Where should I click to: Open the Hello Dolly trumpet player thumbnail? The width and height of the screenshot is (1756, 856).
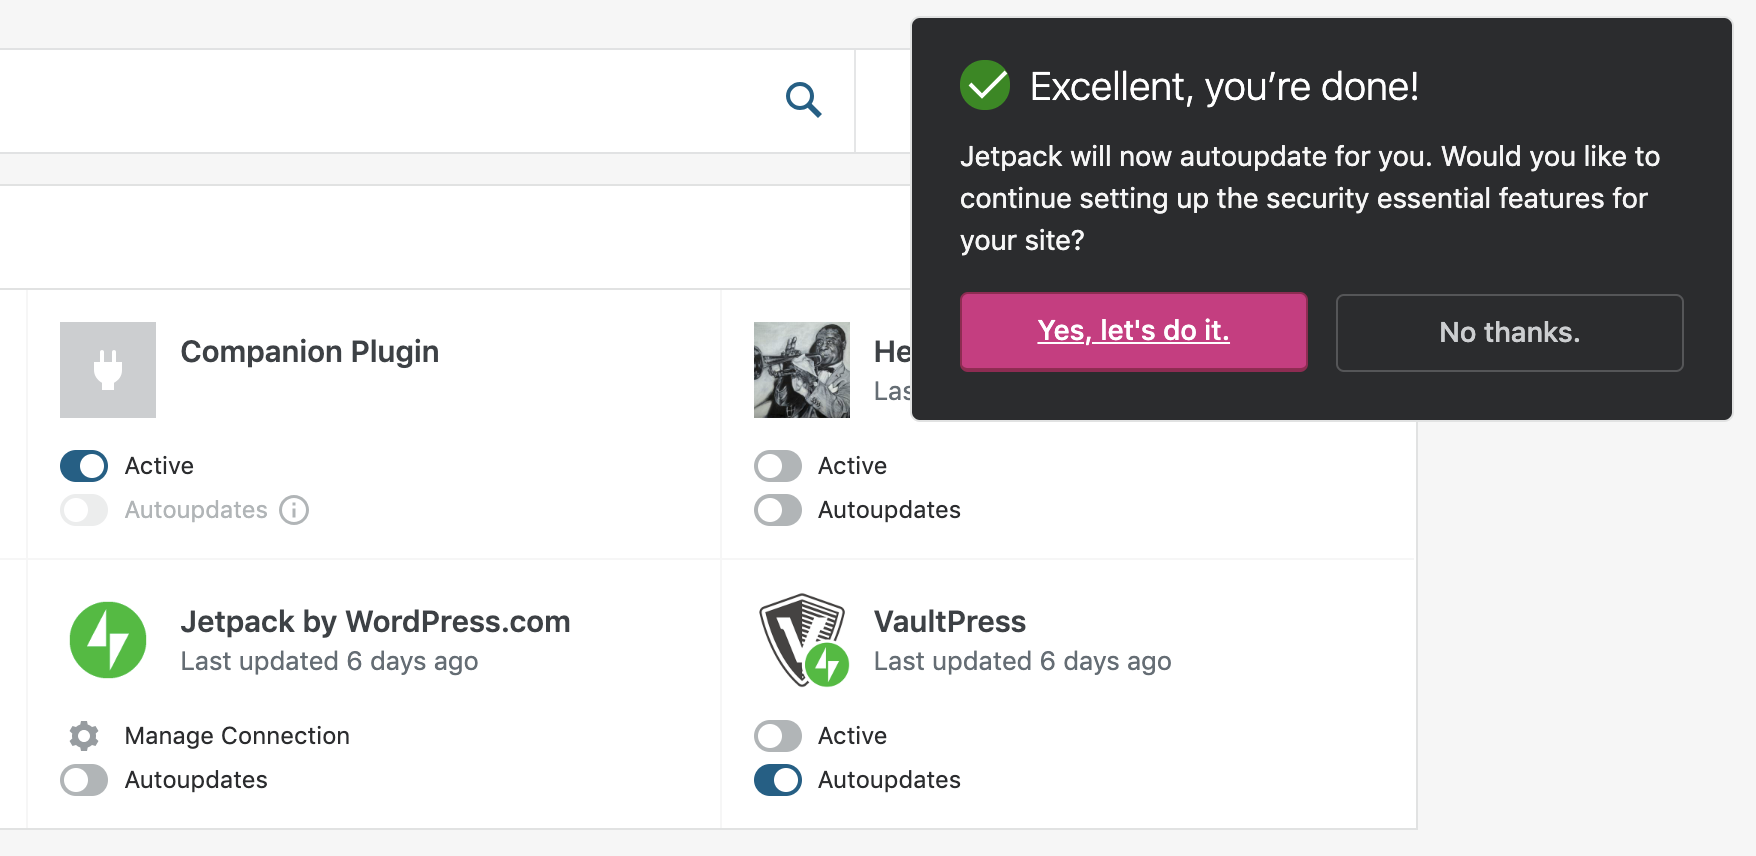click(801, 370)
